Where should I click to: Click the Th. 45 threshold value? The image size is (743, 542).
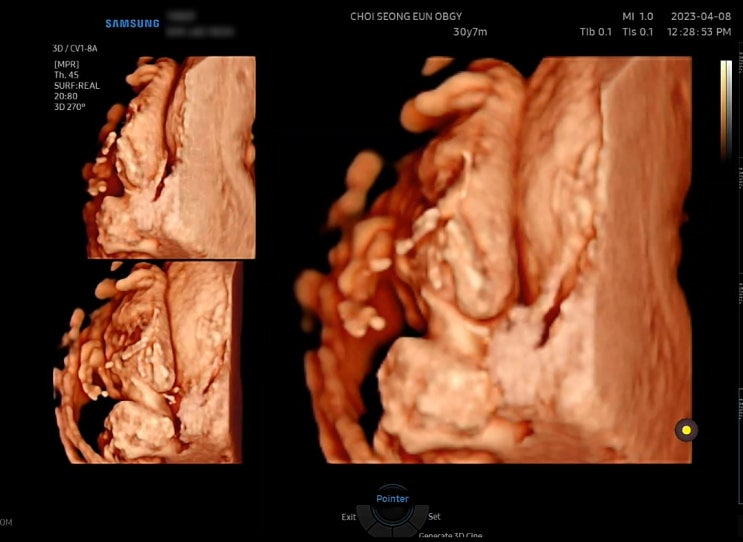pos(66,75)
